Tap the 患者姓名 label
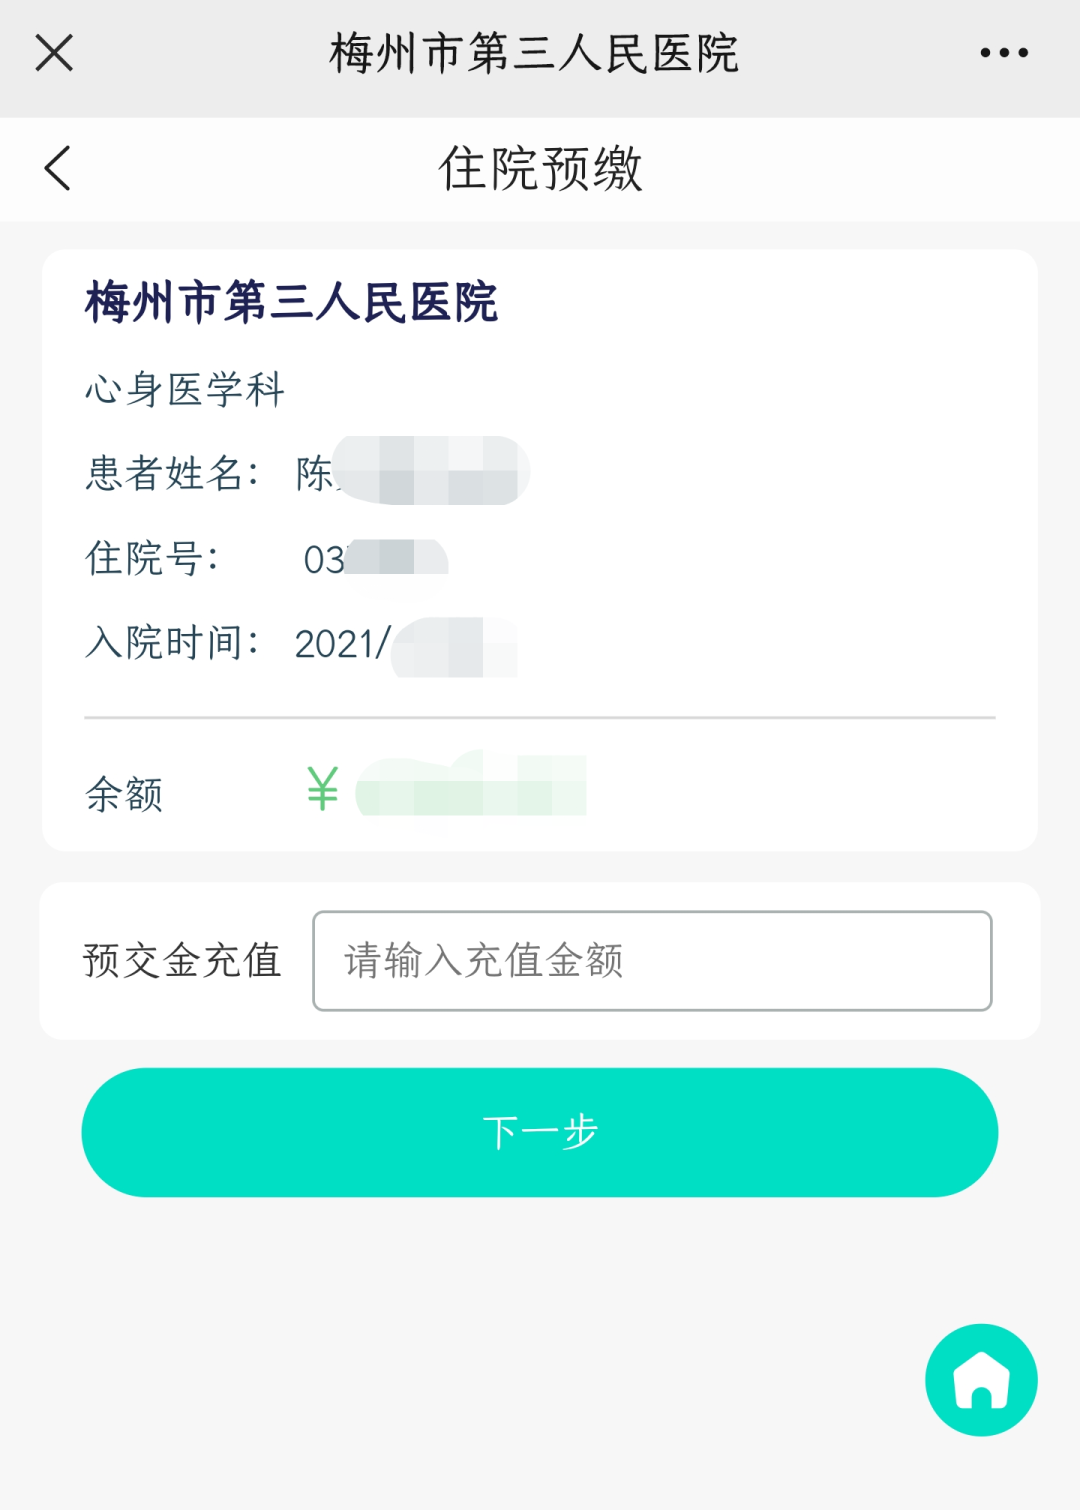The image size is (1080, 1510). pyautogui.click(x=170, y=473)
